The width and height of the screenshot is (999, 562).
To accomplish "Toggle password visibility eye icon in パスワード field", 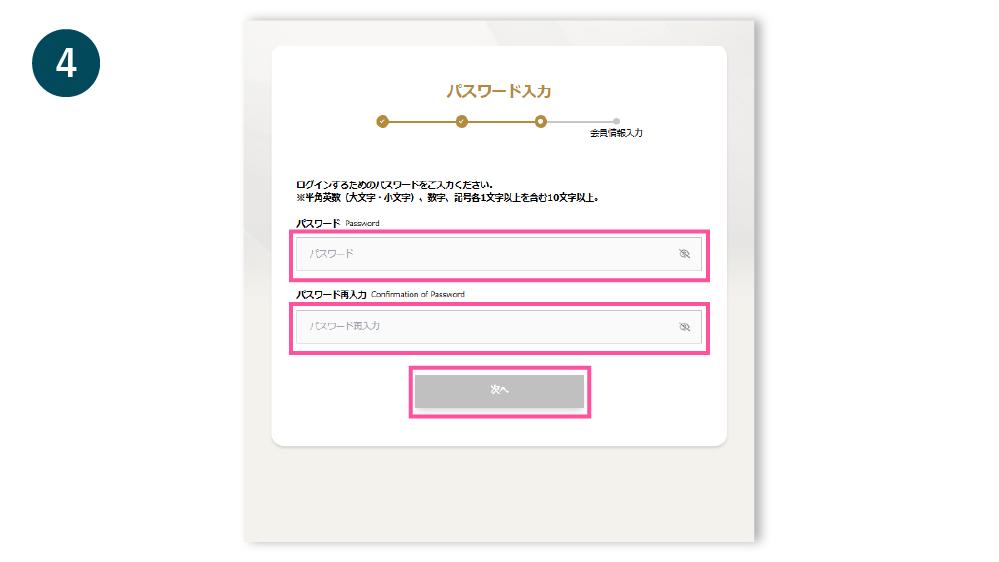I will [684, 254].
